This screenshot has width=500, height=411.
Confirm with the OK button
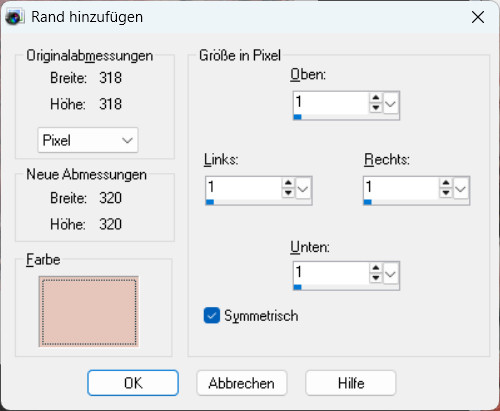tap(133, 383)
